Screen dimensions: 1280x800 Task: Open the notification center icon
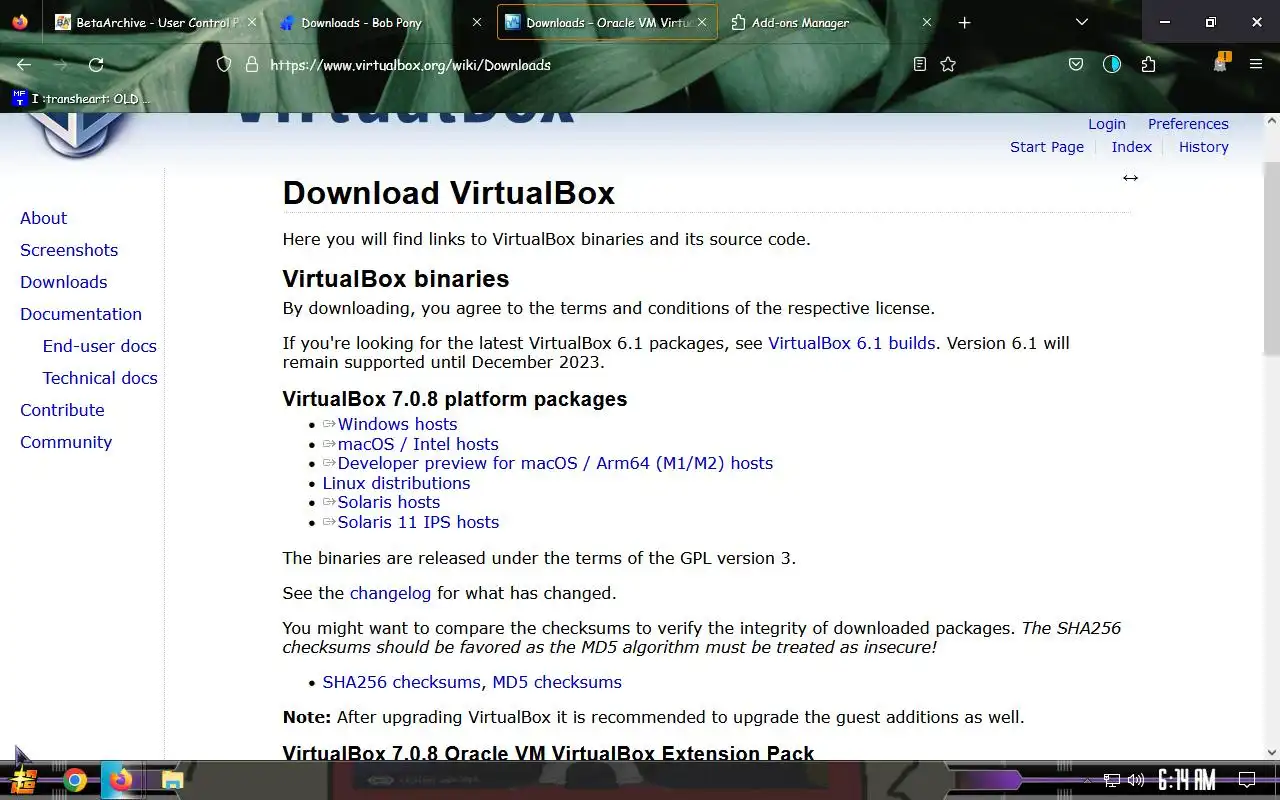[x=1247, y=780]
